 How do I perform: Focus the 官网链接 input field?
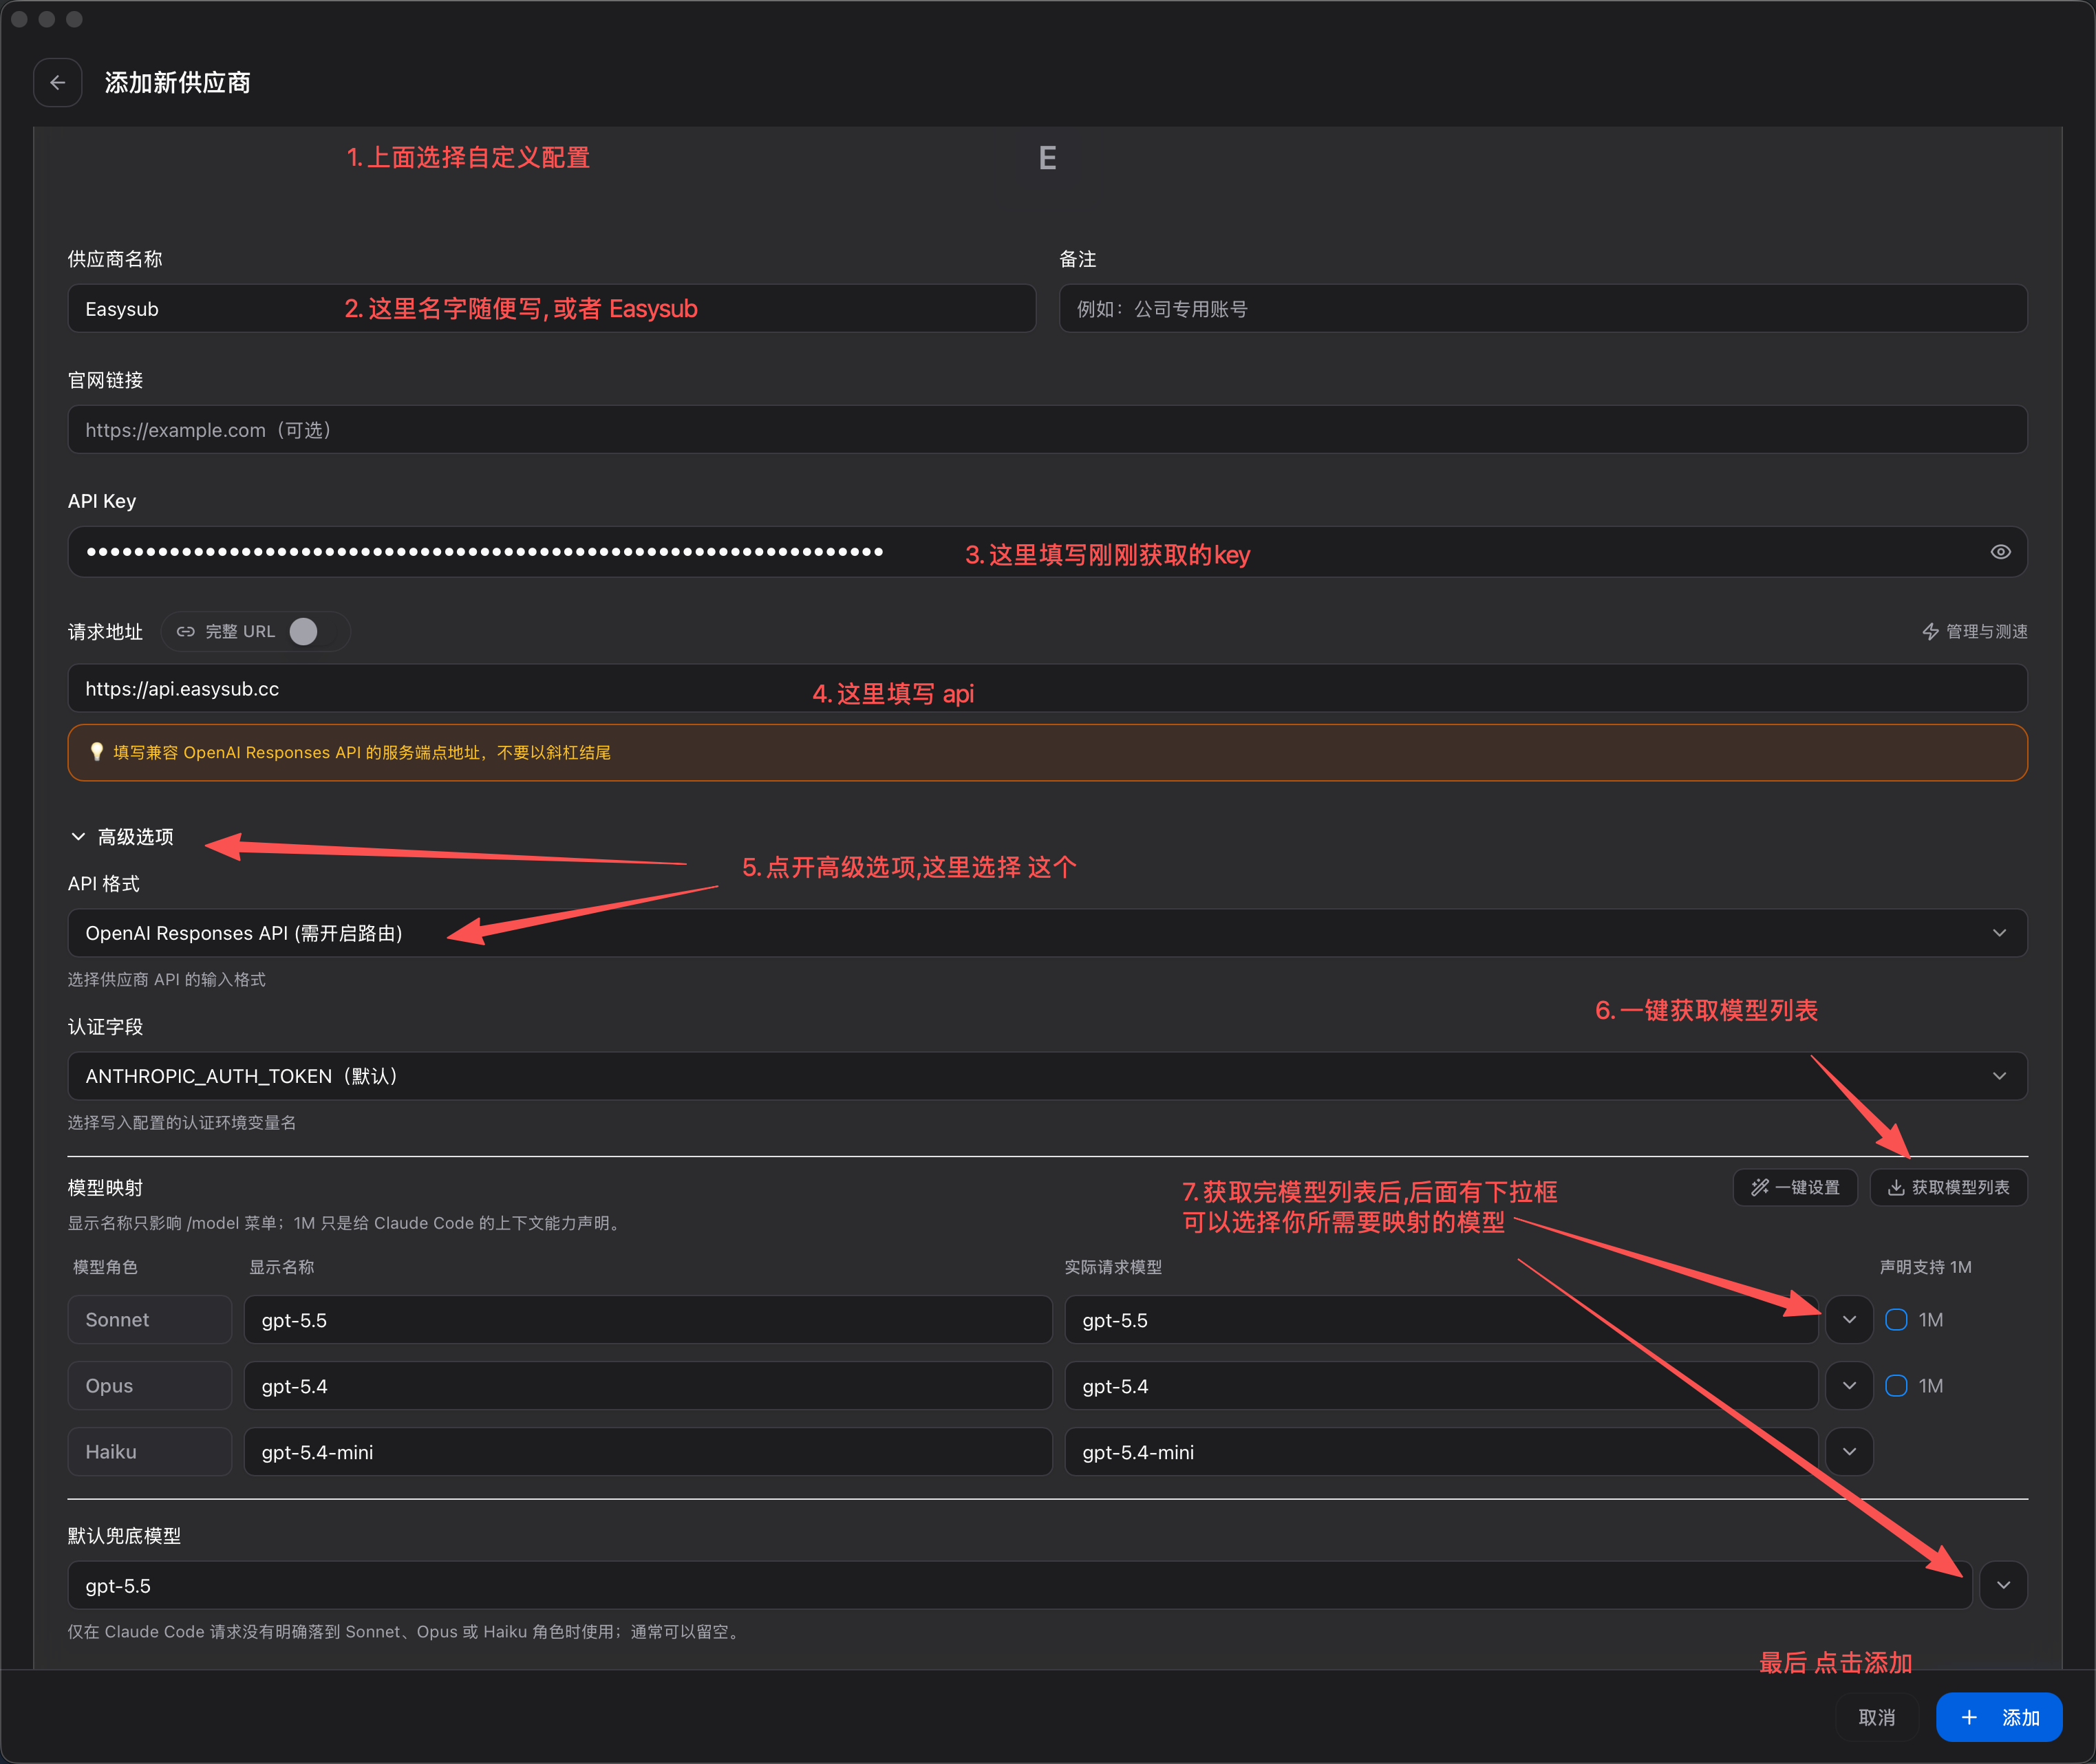1047,430
